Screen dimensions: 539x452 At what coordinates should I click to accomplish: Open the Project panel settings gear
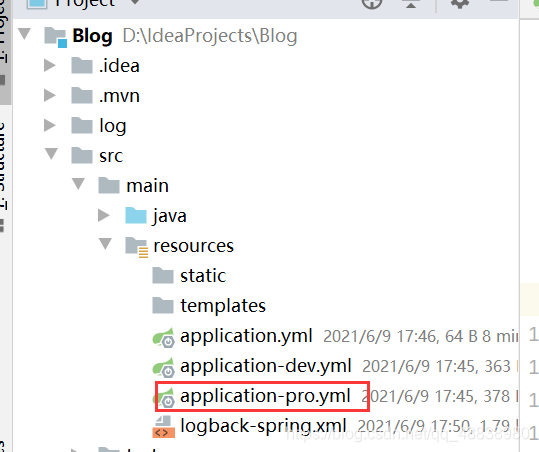click(x=460, y=3)
